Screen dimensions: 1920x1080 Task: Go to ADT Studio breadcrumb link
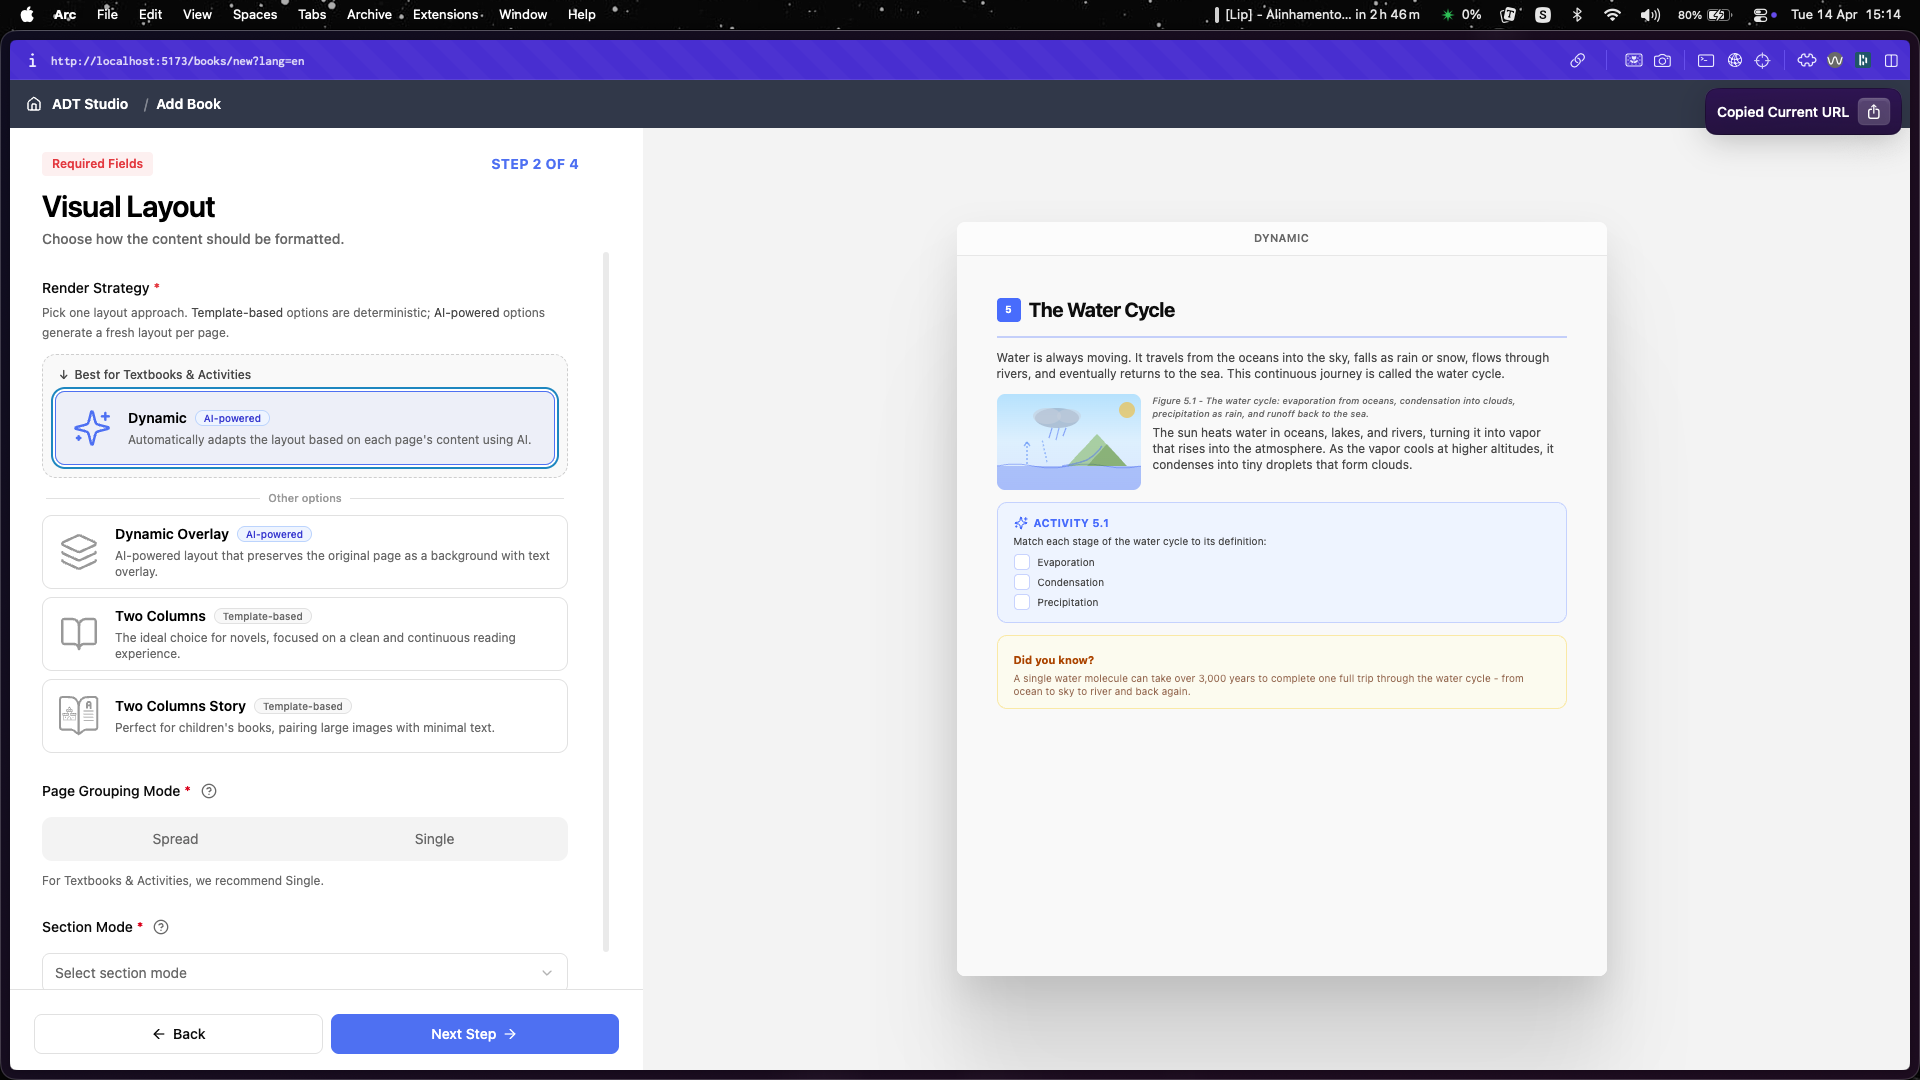click(90, 104)
